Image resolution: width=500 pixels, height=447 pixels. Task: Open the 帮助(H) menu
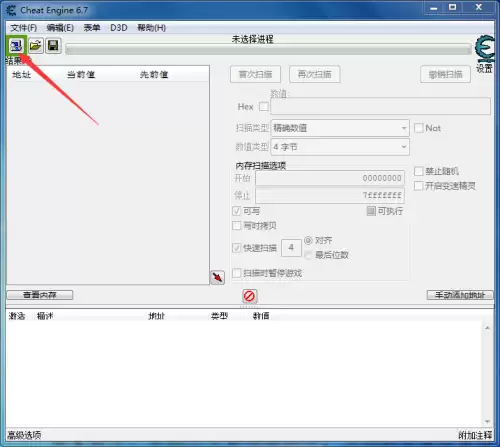152,28
